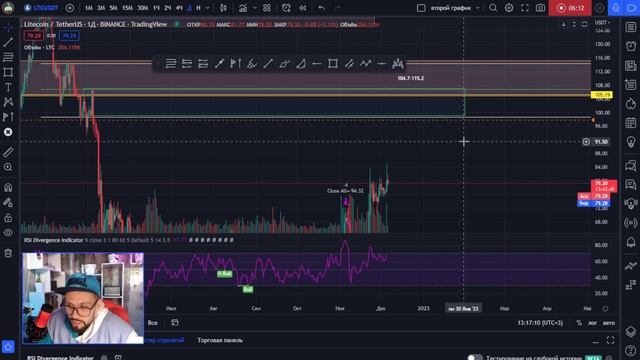Click the 91.50 price plus button

tap(586, 142)
